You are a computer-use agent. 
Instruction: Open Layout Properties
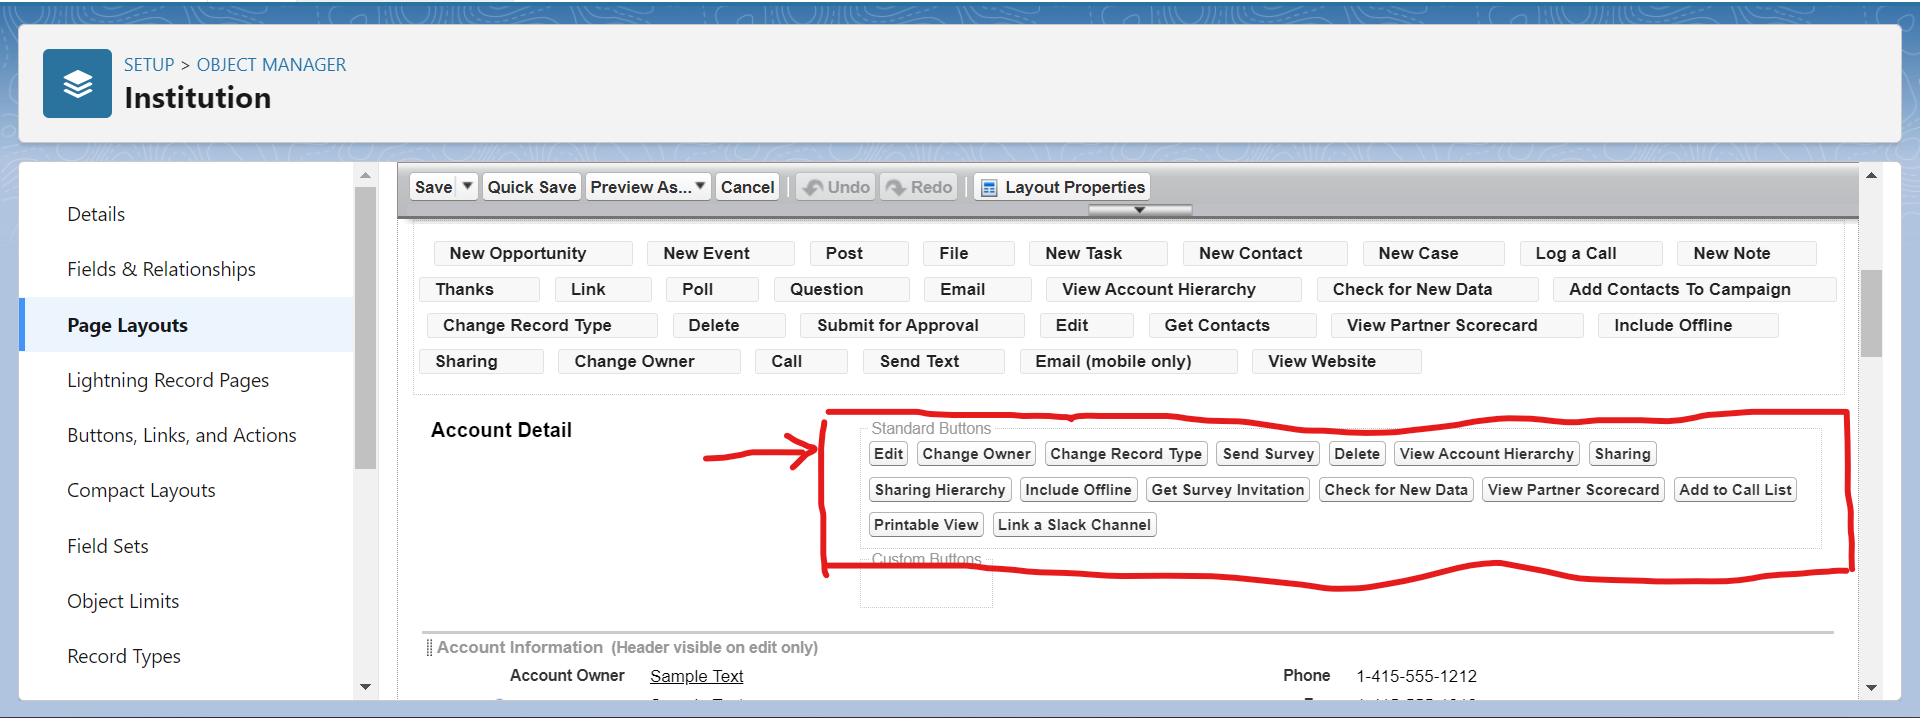click(1062, 187)
